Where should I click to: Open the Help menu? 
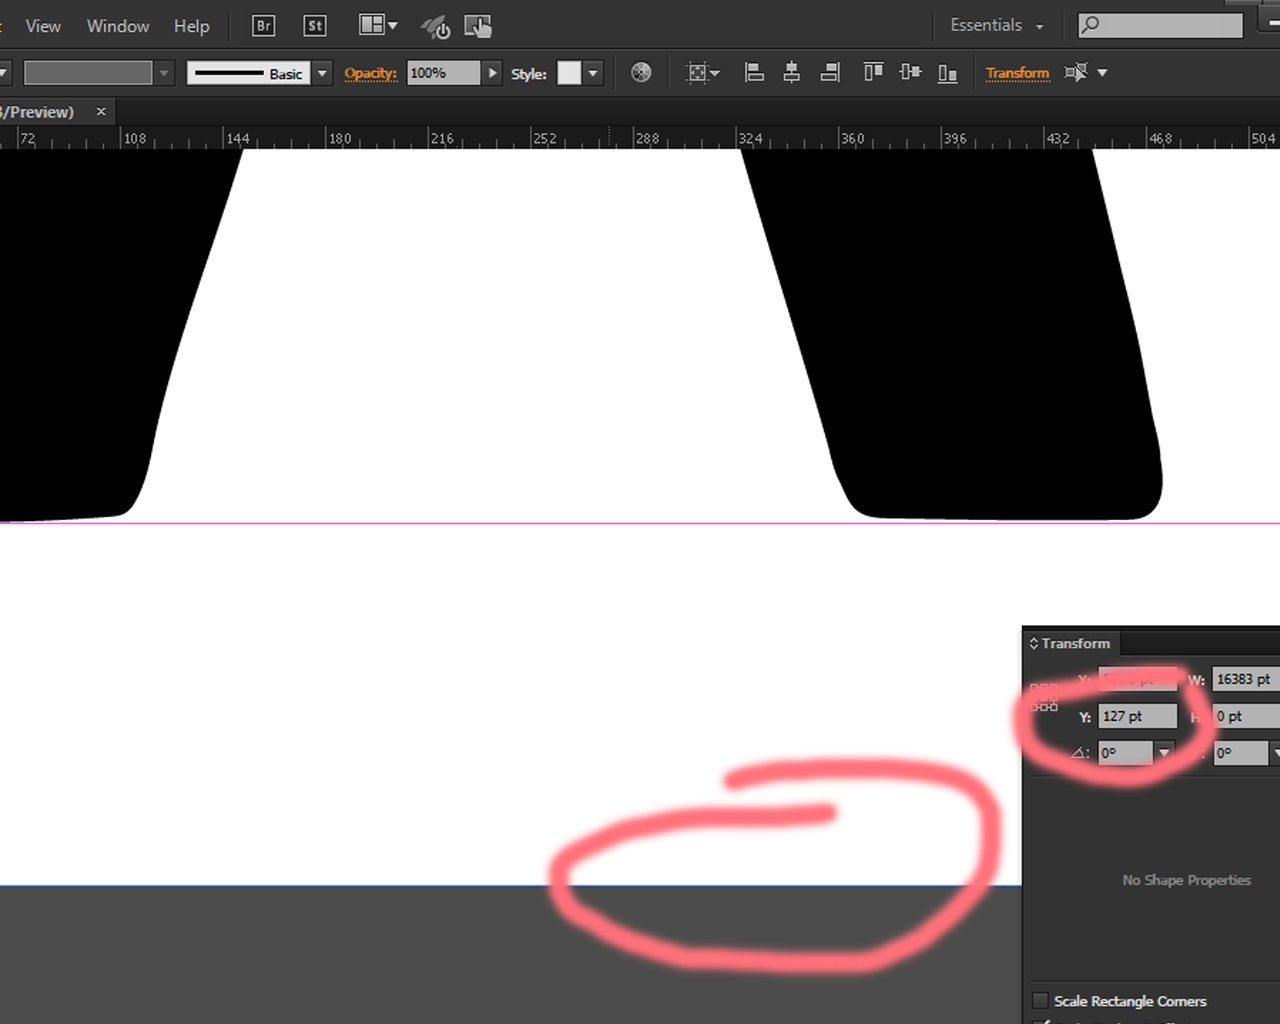coord(191,26)
